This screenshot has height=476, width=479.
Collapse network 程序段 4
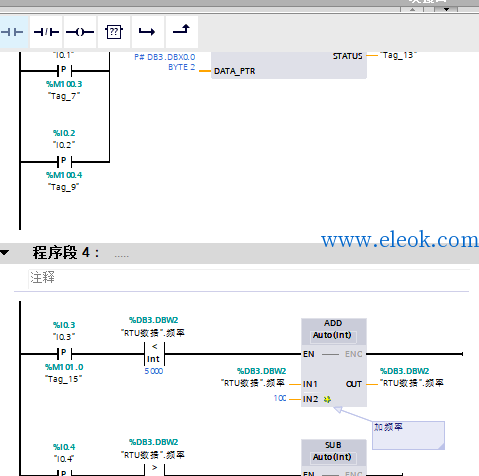click(x=5, y=253)
